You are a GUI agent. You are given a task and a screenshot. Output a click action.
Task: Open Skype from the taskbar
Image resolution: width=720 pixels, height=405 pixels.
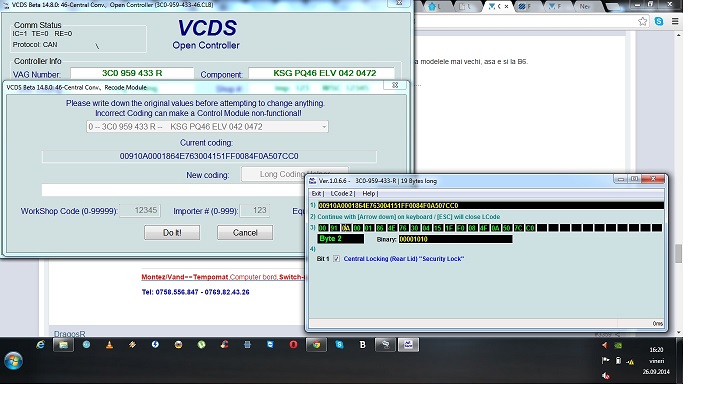coord(339,344)
